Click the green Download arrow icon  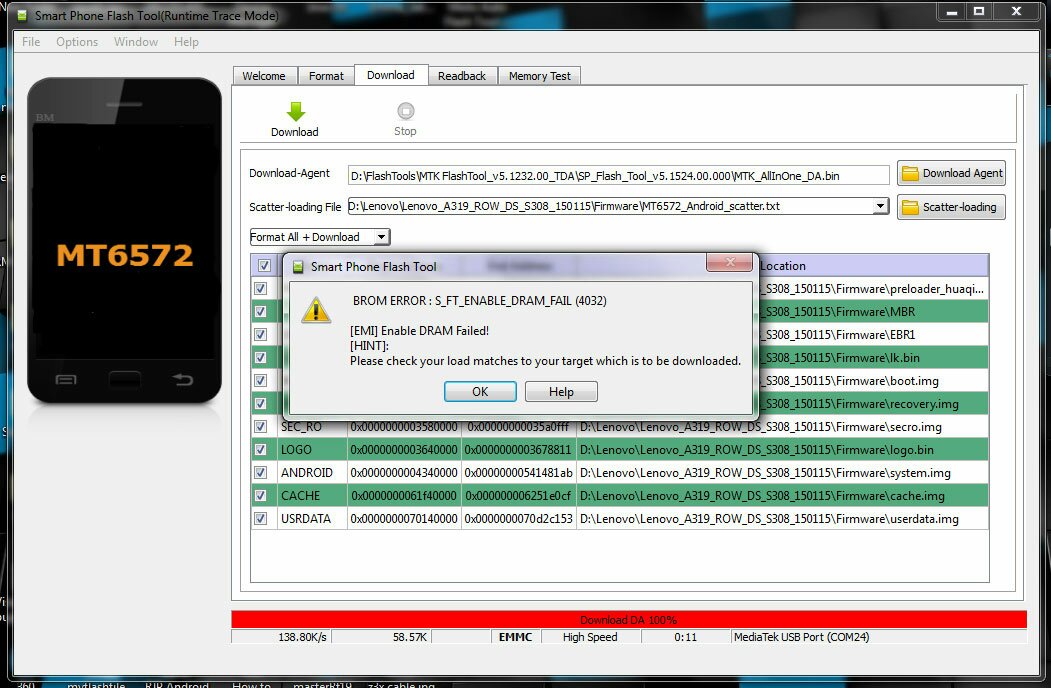pos(296,111)
